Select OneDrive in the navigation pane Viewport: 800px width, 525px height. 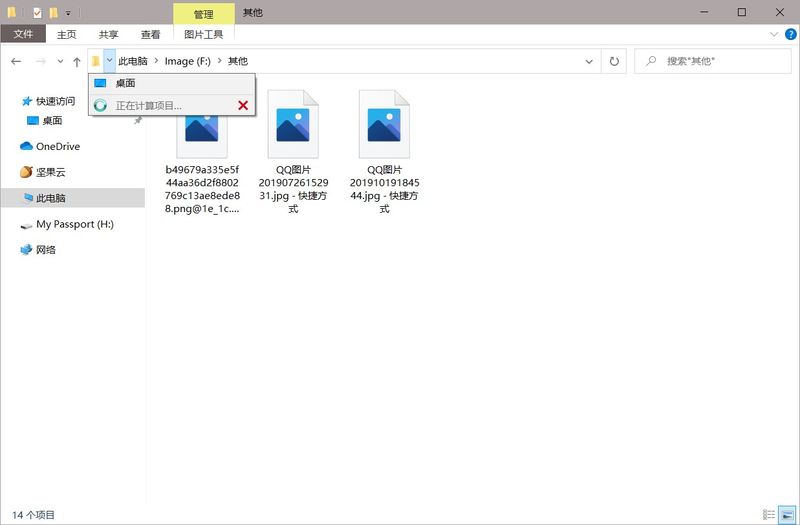pos(58,146)
